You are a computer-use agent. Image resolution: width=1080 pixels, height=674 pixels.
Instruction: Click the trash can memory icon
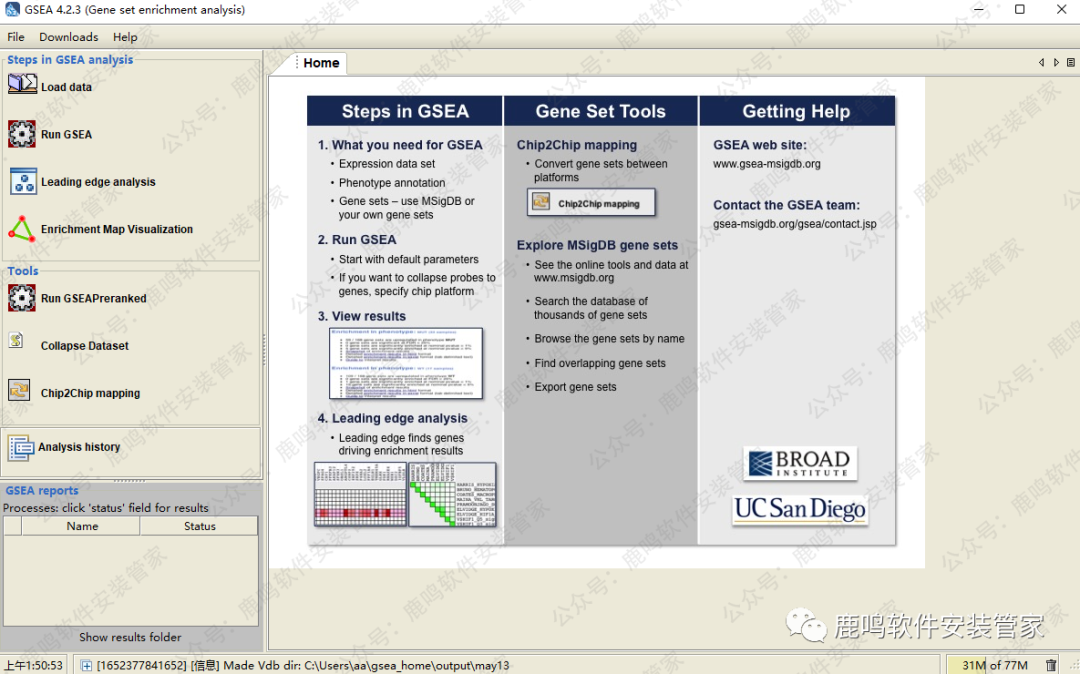[x=1051, y=665]
